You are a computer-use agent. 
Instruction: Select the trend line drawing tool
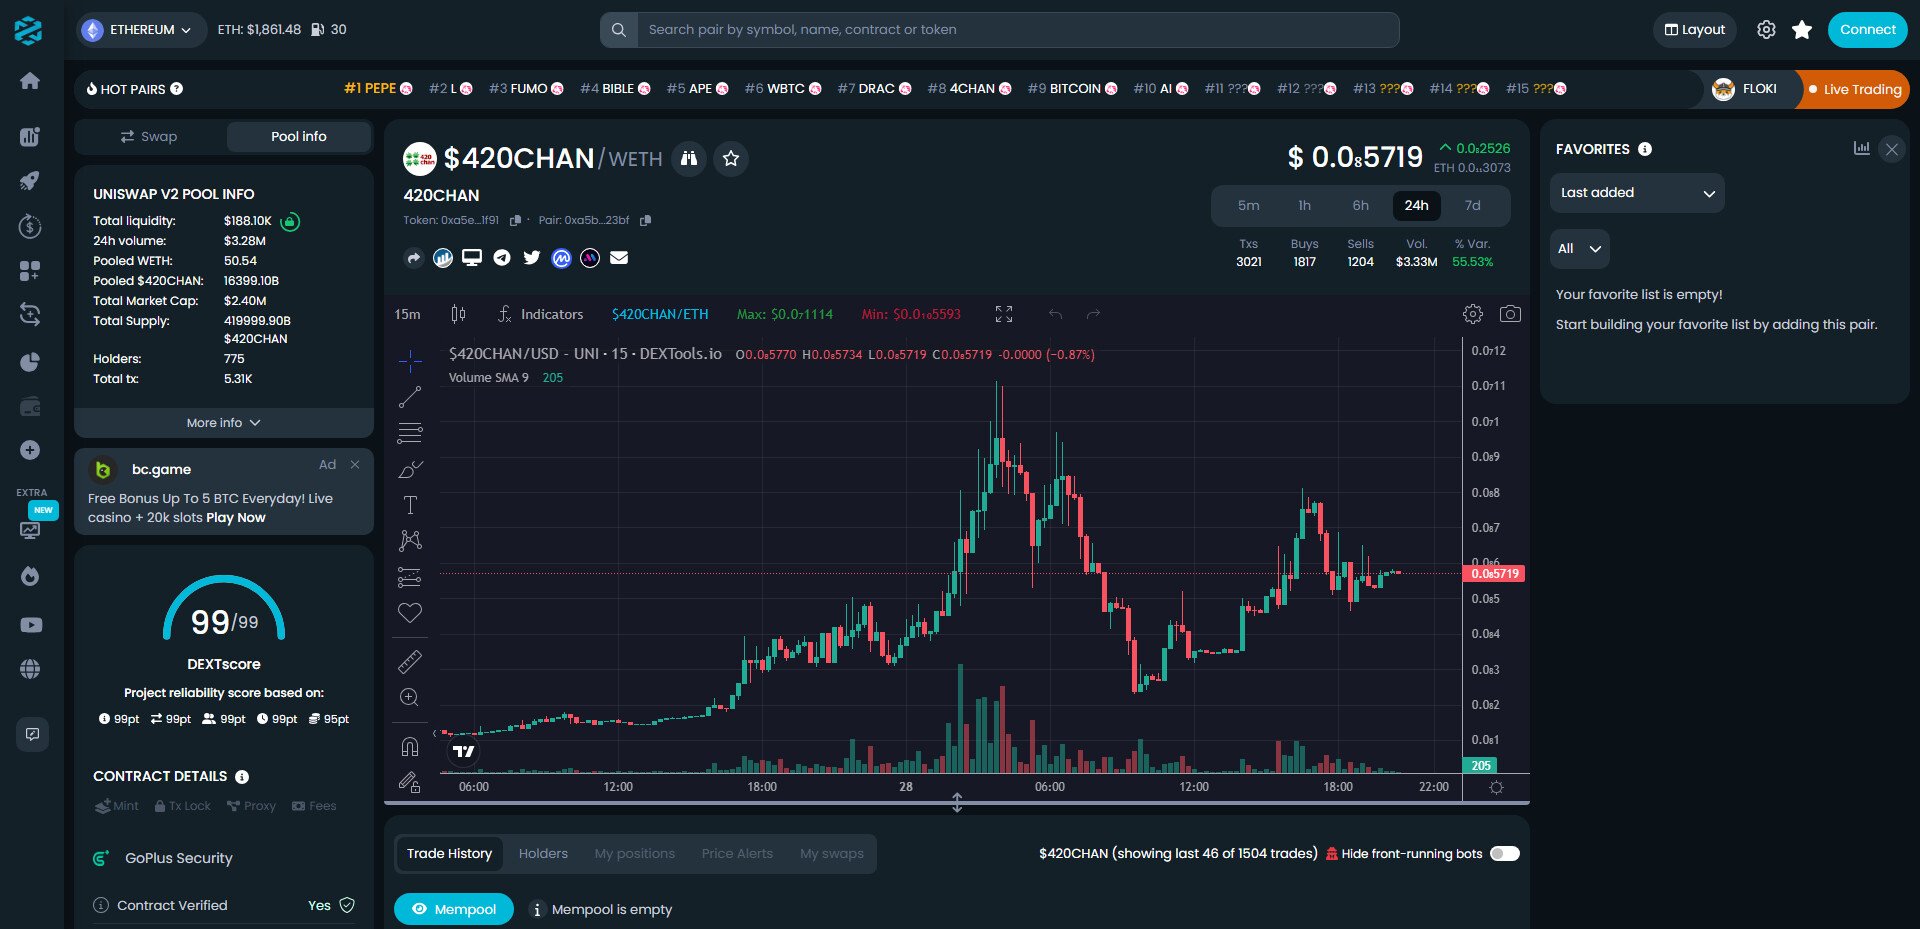[x=410, y=397]
